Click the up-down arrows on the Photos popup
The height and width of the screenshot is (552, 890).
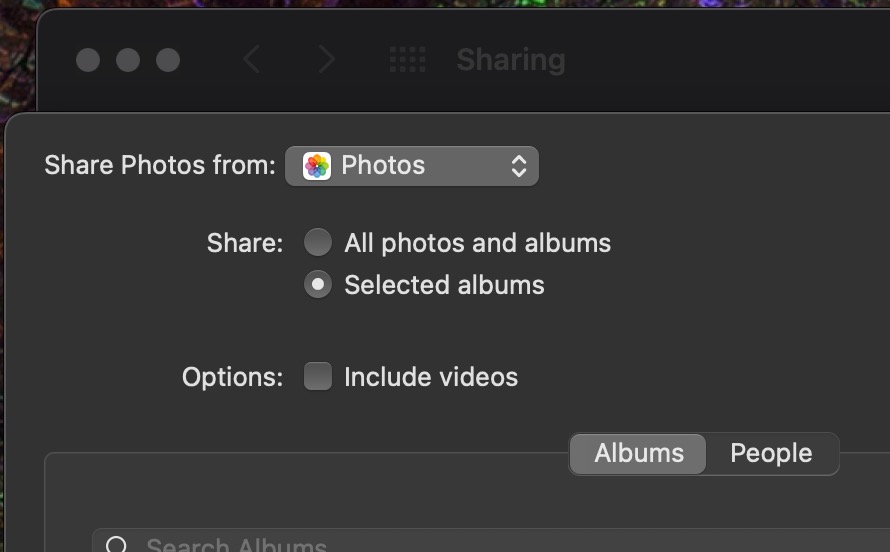[519, 166]
